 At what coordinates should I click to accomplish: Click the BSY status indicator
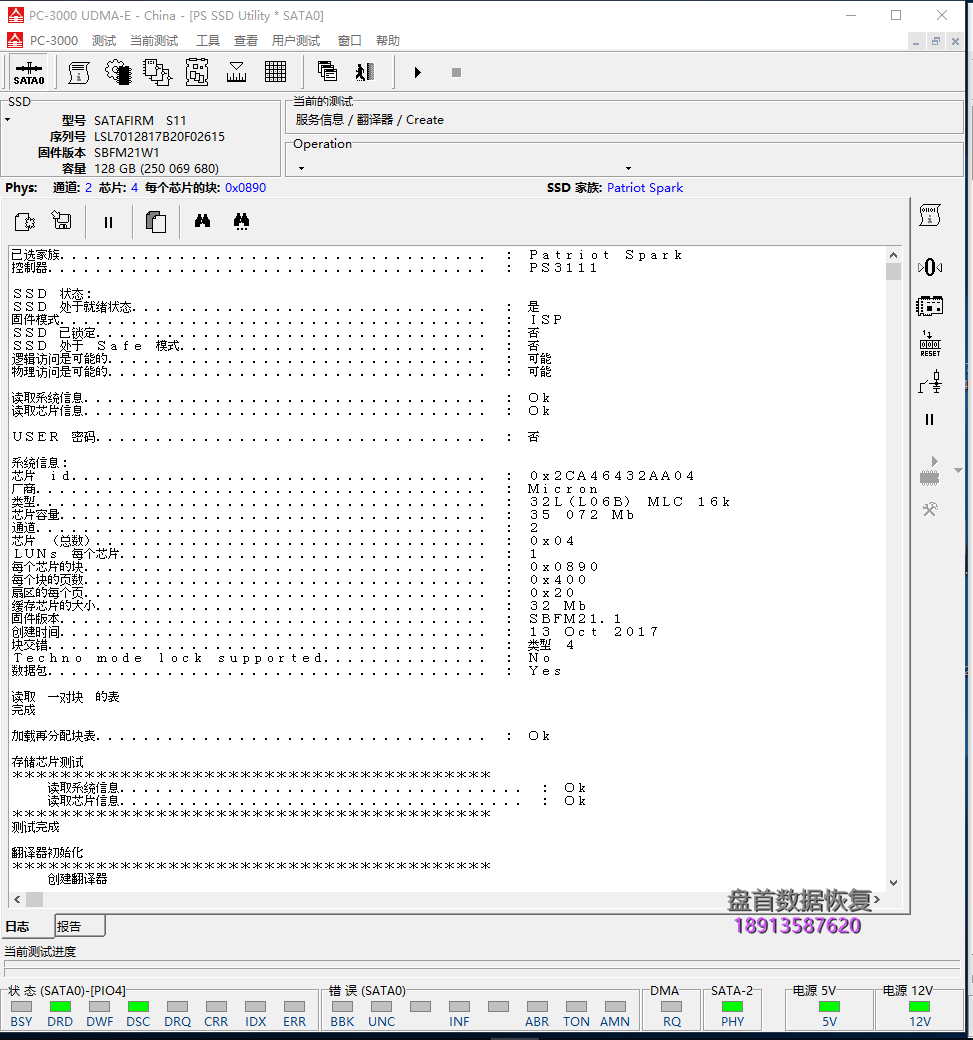pos(21,1007)
